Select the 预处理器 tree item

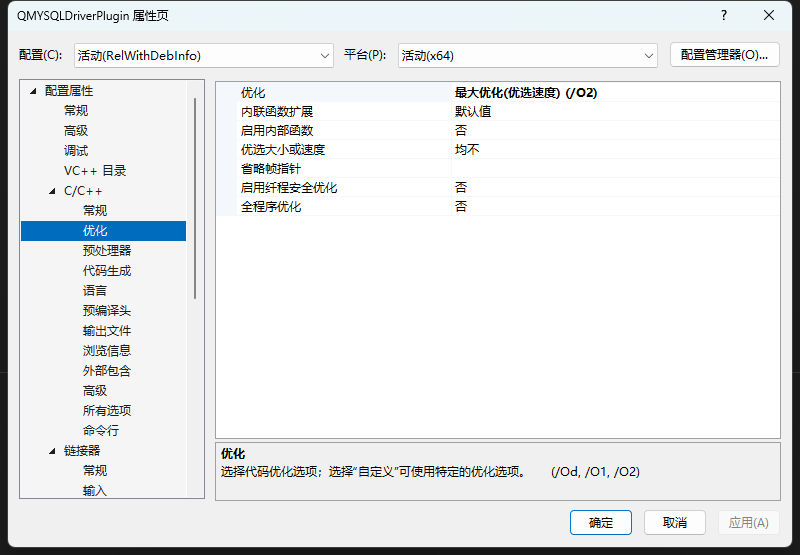[x=107, y=250]
